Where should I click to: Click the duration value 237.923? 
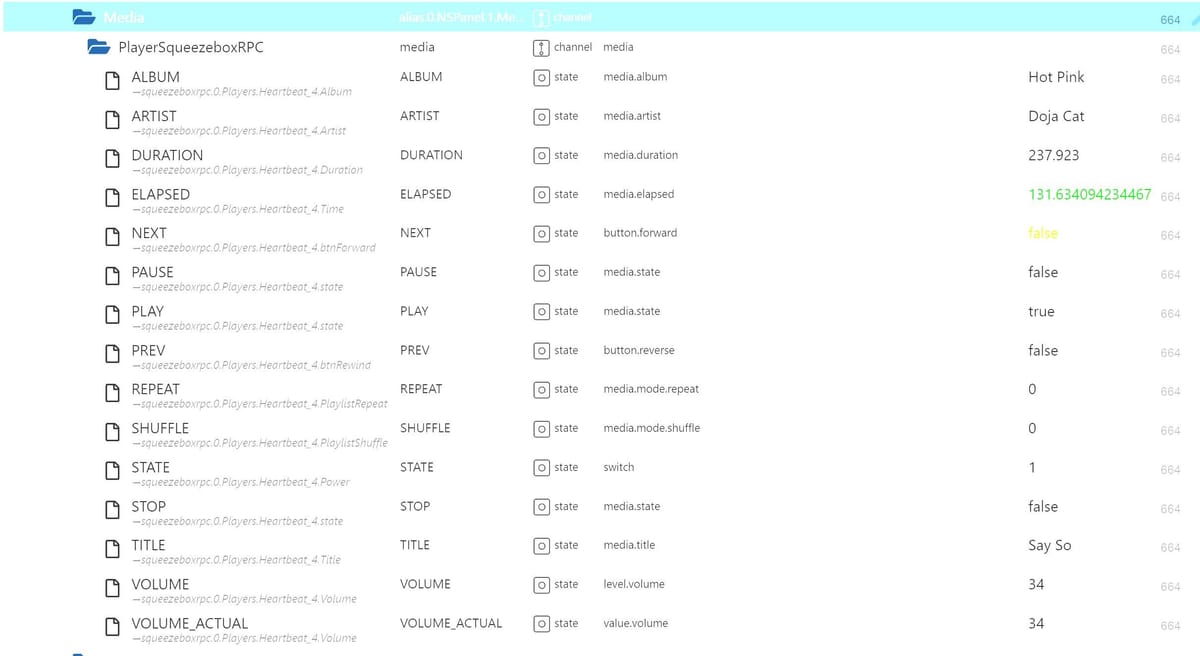[1054, 155]
